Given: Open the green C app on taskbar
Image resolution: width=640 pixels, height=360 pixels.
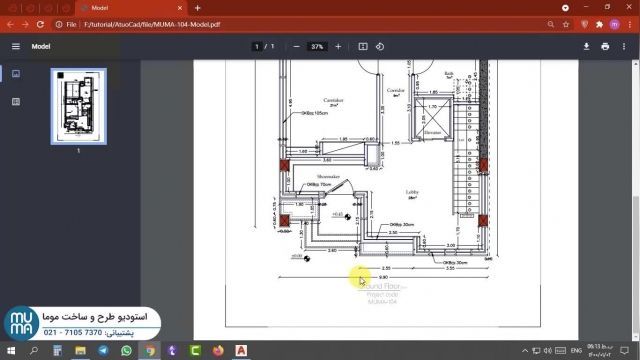Looking at the screenshot, I should (x=195, y=351).
